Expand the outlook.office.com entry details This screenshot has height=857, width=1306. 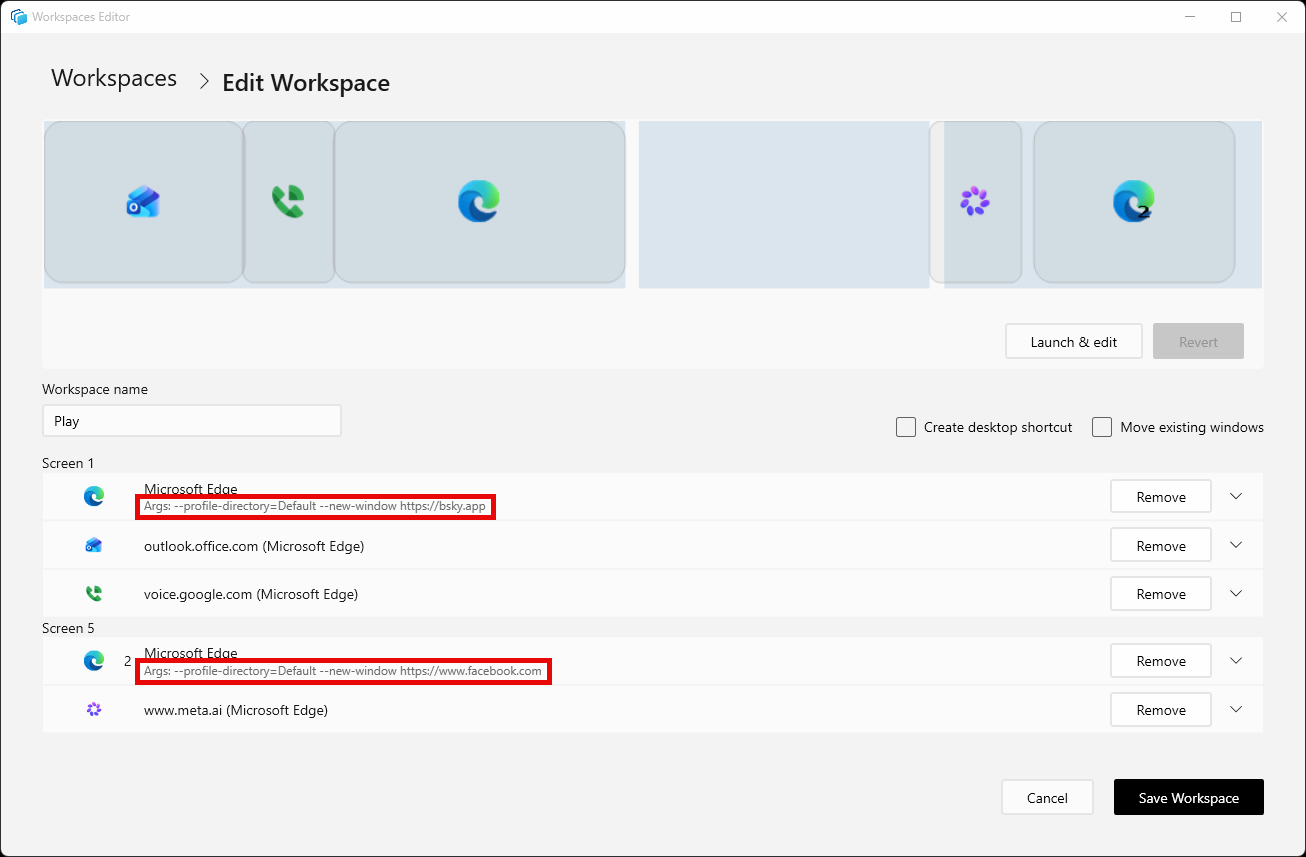[1236, 545]
